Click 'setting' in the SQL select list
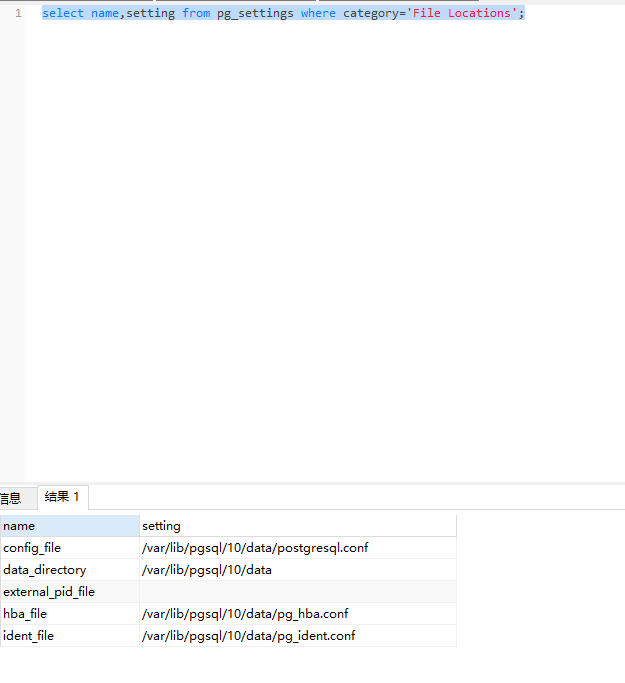Image resolution: width=625 pixels, height=683 pixels. pos(151,14)
